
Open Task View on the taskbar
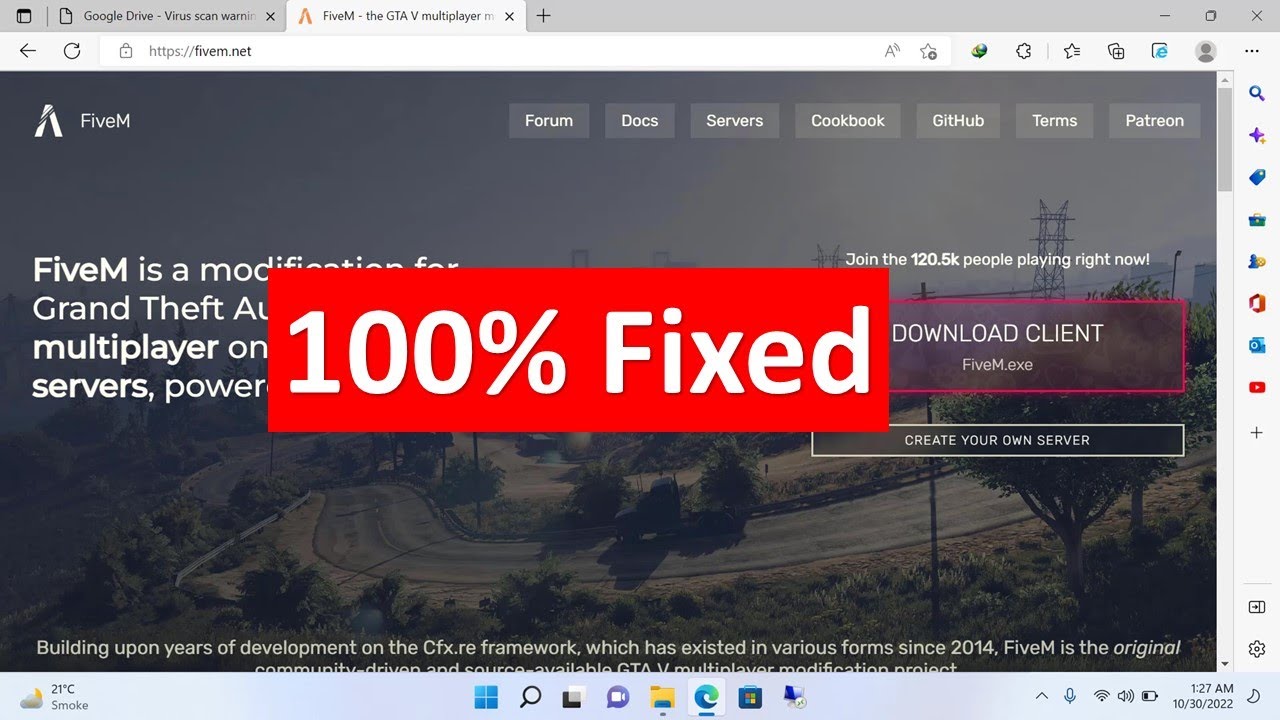click(x=573, y=697)
